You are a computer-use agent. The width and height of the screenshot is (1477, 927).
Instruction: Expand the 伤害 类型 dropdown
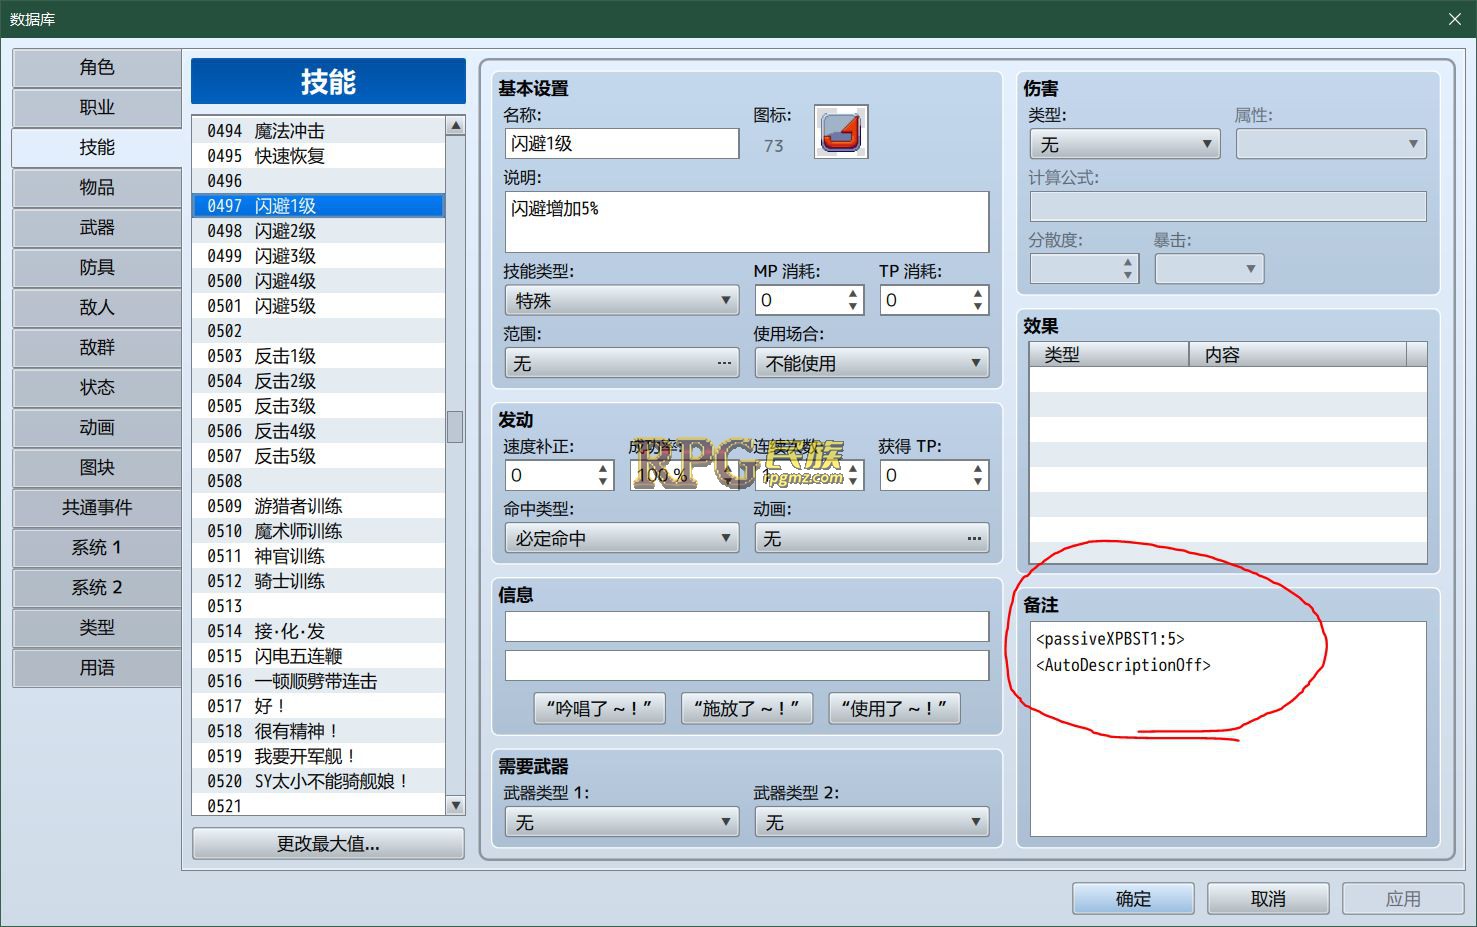tap(1125, 144)
